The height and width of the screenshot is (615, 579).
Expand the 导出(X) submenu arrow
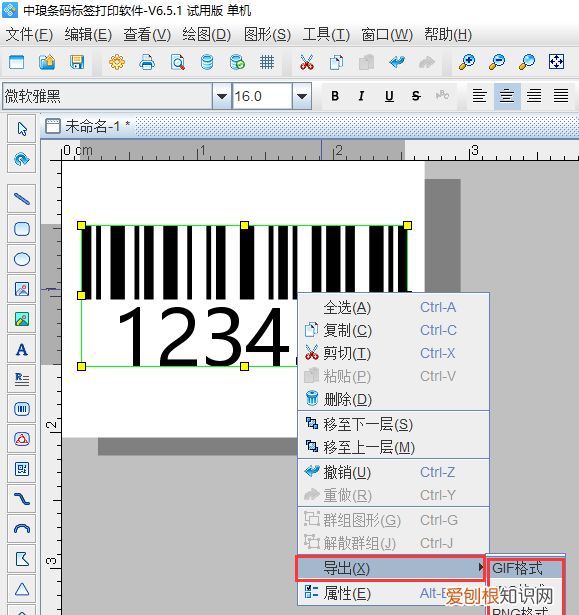480,567
